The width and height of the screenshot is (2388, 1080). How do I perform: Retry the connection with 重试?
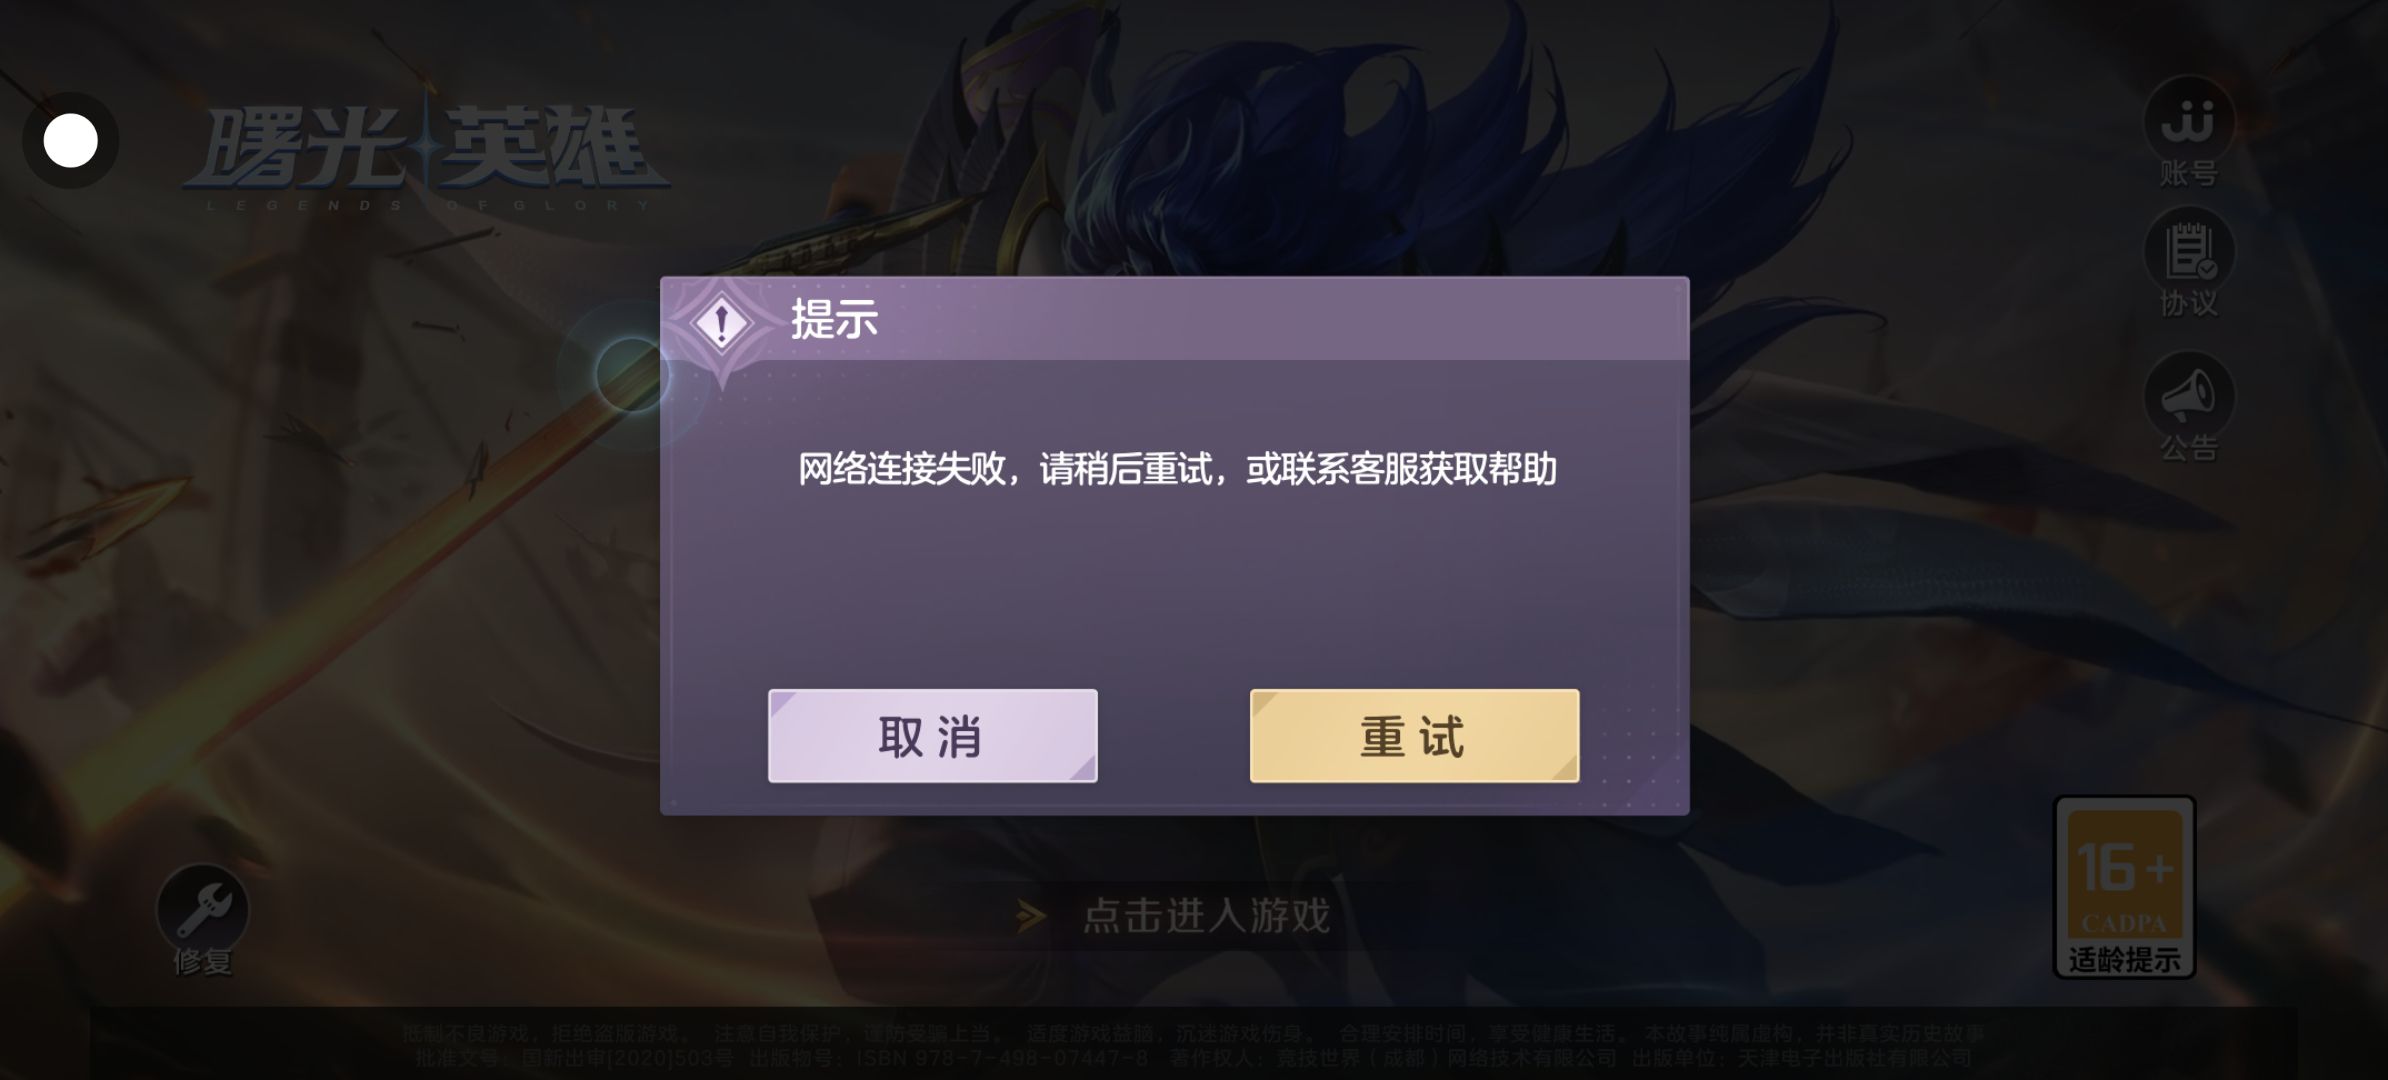click(x=1414, y=735)
